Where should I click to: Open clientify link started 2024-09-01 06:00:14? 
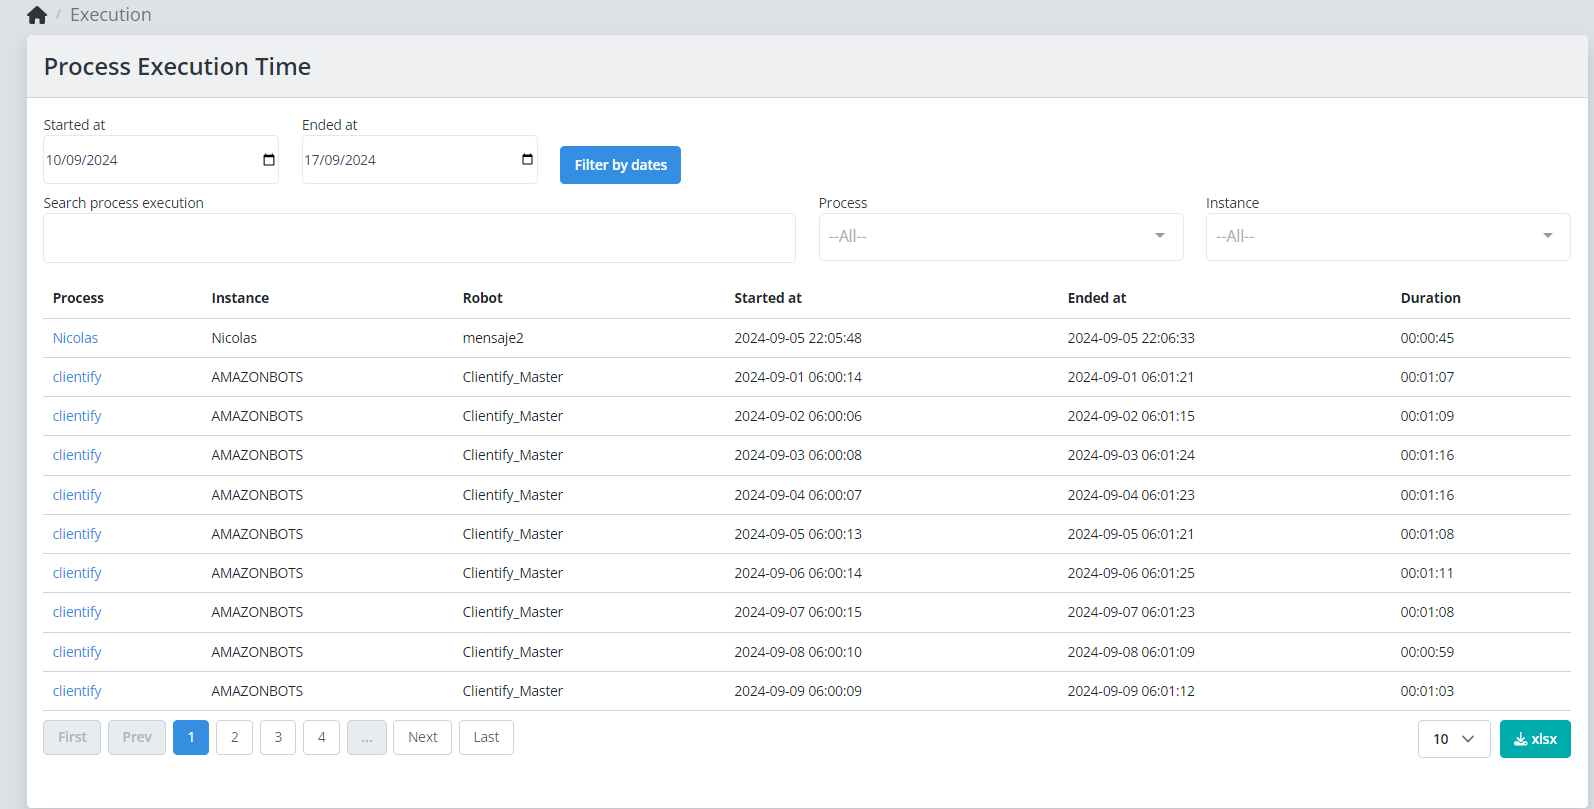[77, 377]
